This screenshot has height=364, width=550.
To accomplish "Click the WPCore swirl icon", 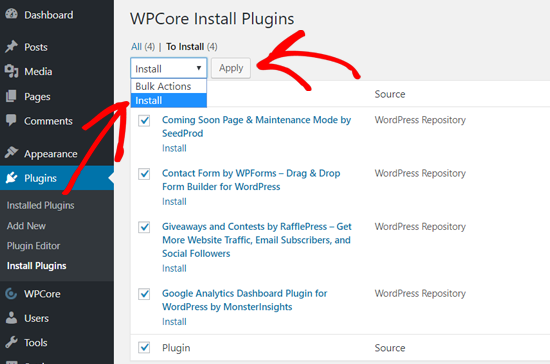I will pyautogui.click(x=11, y=294).
